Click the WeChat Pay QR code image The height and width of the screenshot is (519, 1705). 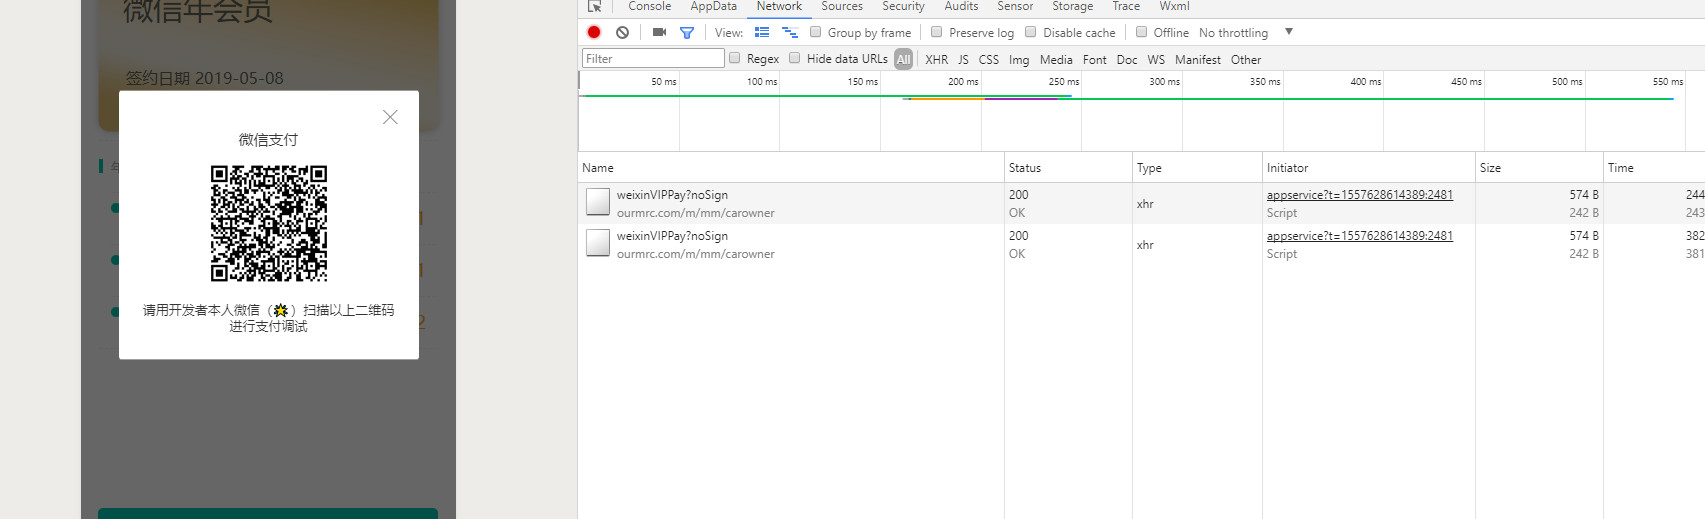click(x=269, y=223)
